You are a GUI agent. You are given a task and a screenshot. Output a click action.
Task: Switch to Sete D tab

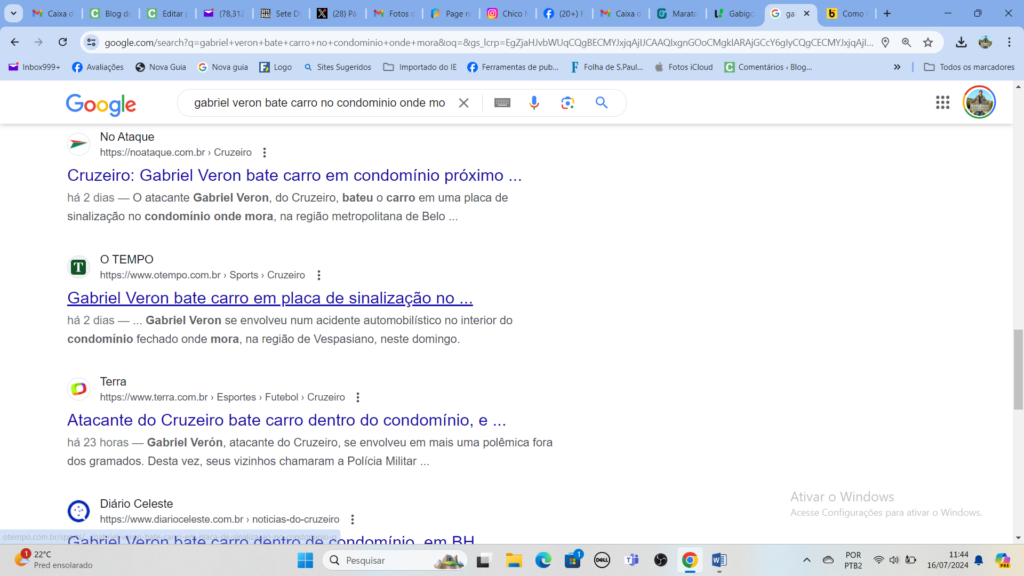tap(280, 13)
